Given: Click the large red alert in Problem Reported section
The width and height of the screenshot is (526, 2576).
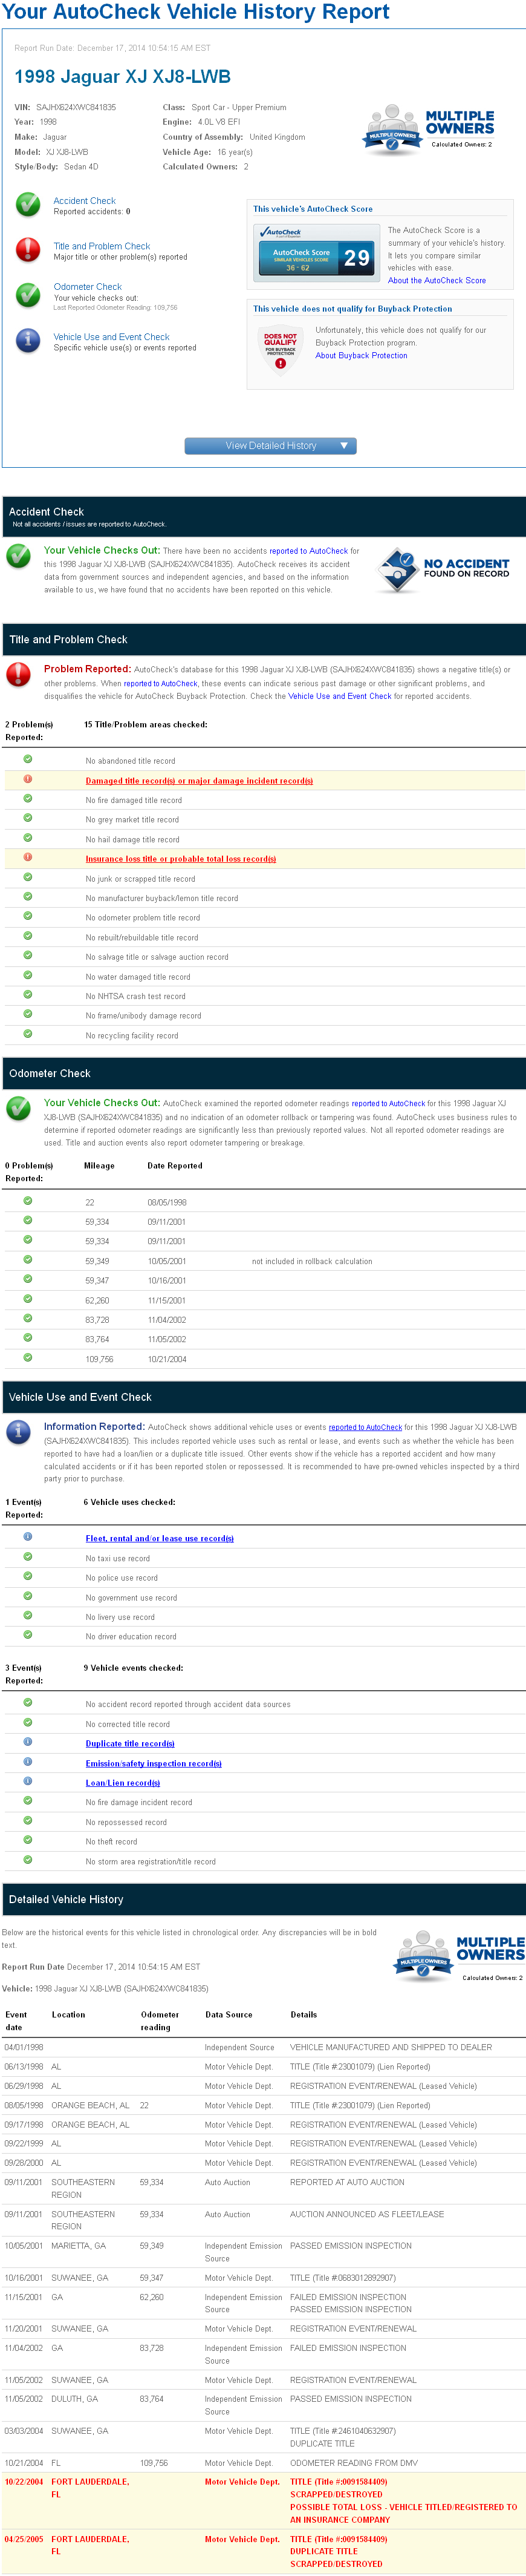Looking at the screenshot, I should [x=18, y=674].
